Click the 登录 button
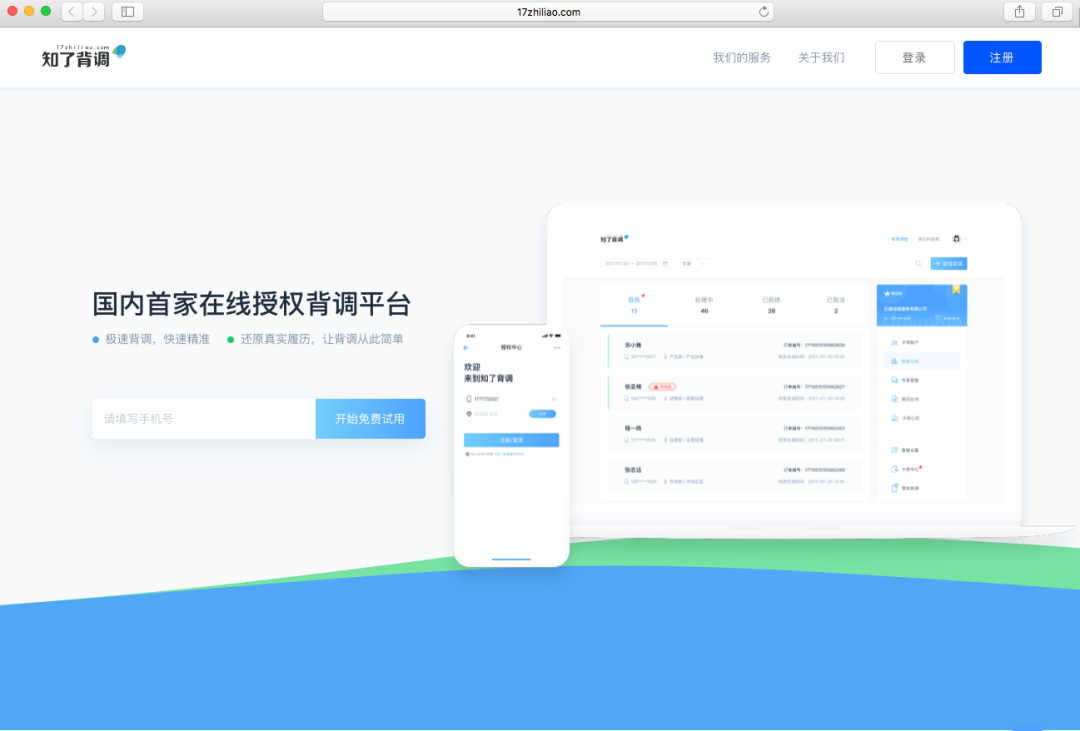This screenshot has width=1080, height=731. pos(914,58)
